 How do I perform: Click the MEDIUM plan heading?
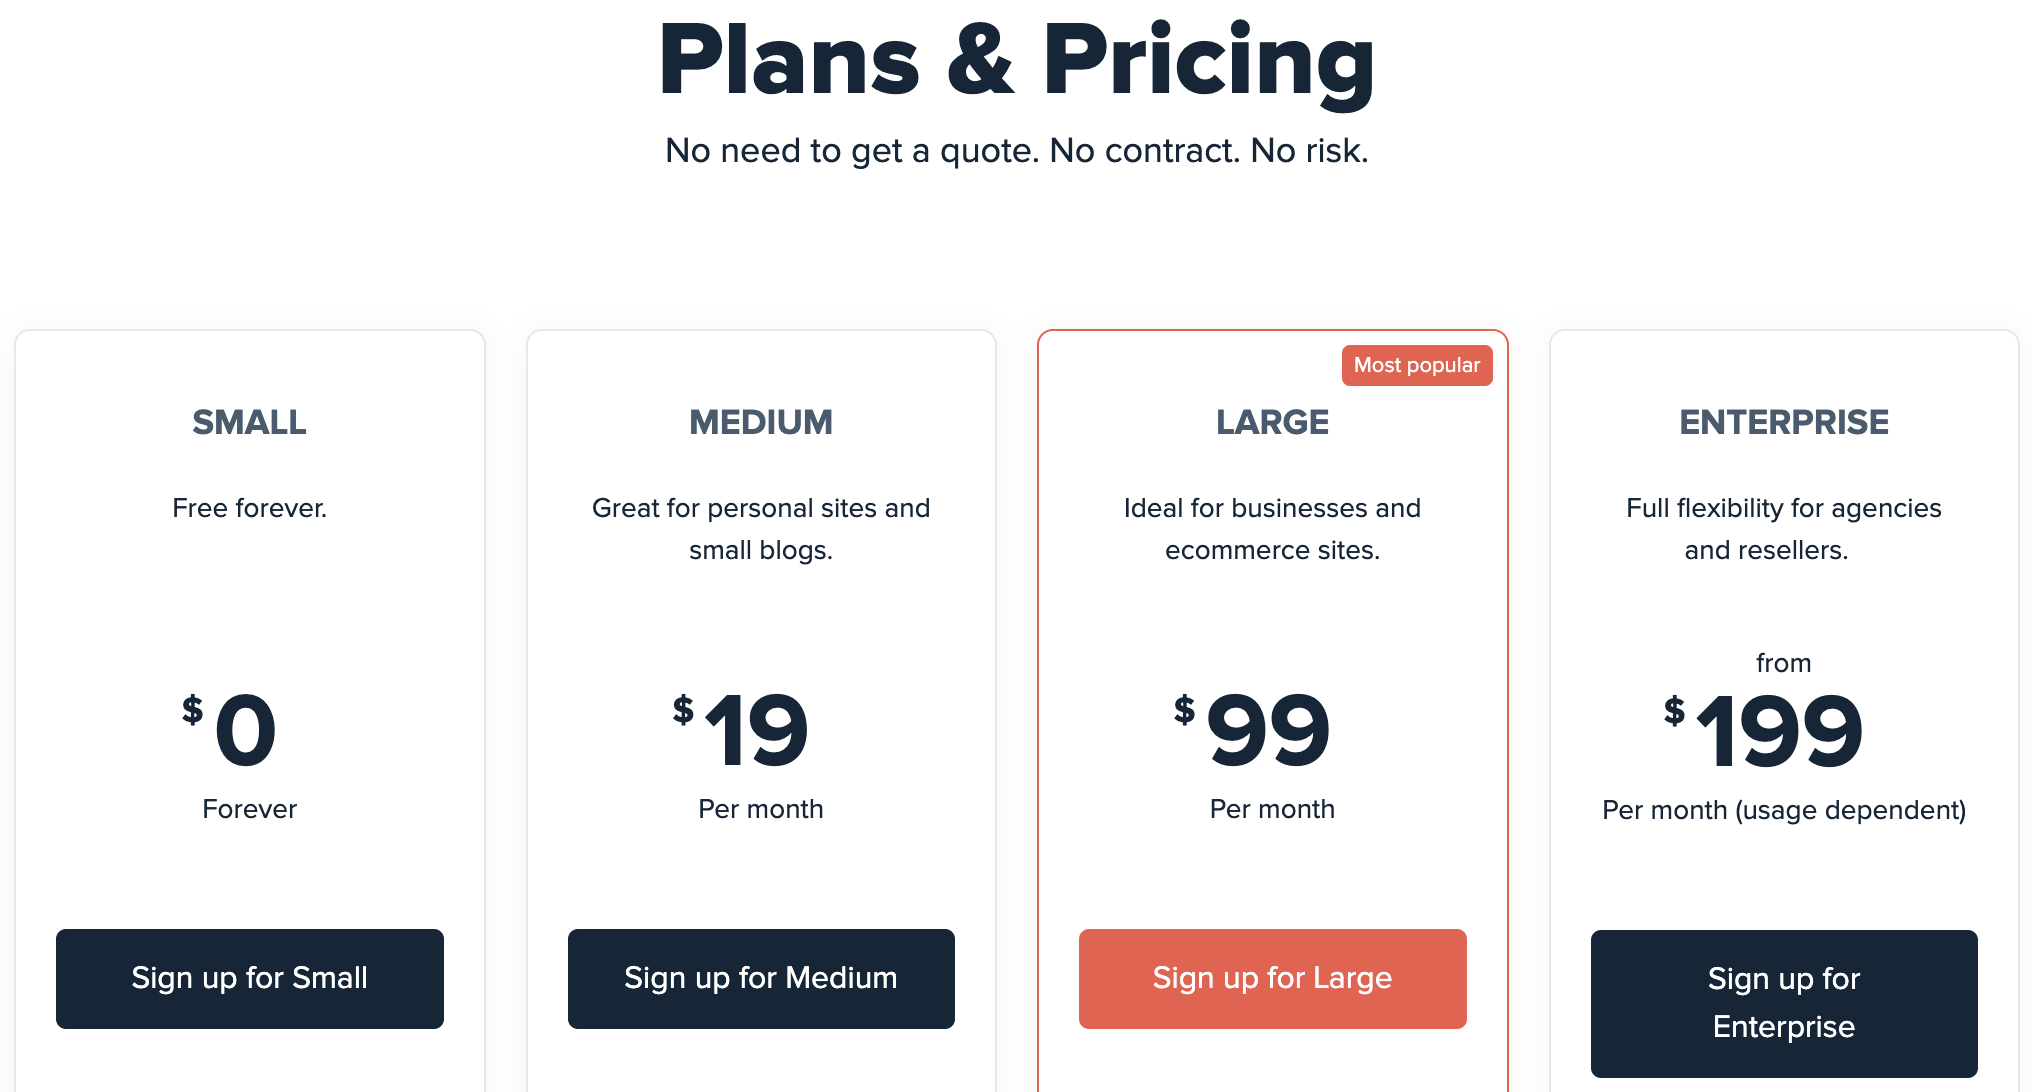click(761, 422)
